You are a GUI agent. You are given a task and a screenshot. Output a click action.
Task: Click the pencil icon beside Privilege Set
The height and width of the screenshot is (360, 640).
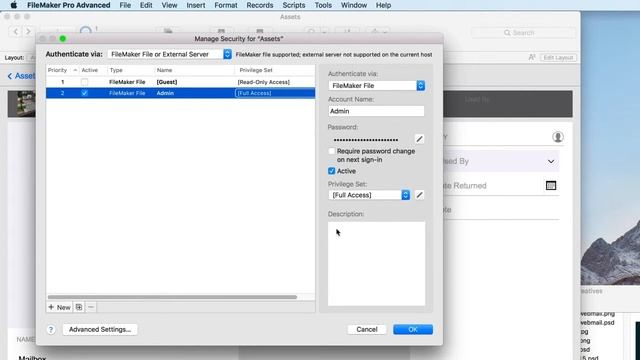coord(419,195)
